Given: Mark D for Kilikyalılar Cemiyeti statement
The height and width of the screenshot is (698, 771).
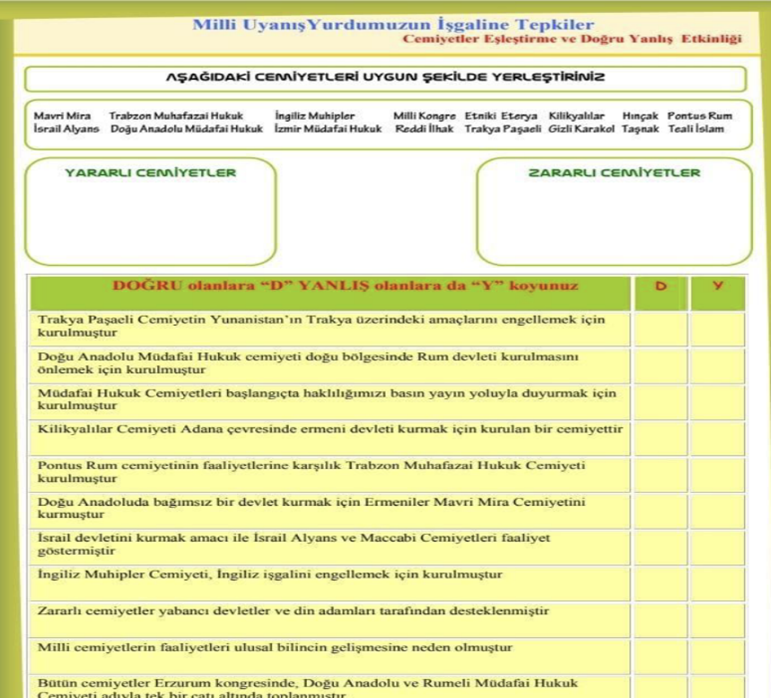Looking at the screenshot, I should [660, 438].
